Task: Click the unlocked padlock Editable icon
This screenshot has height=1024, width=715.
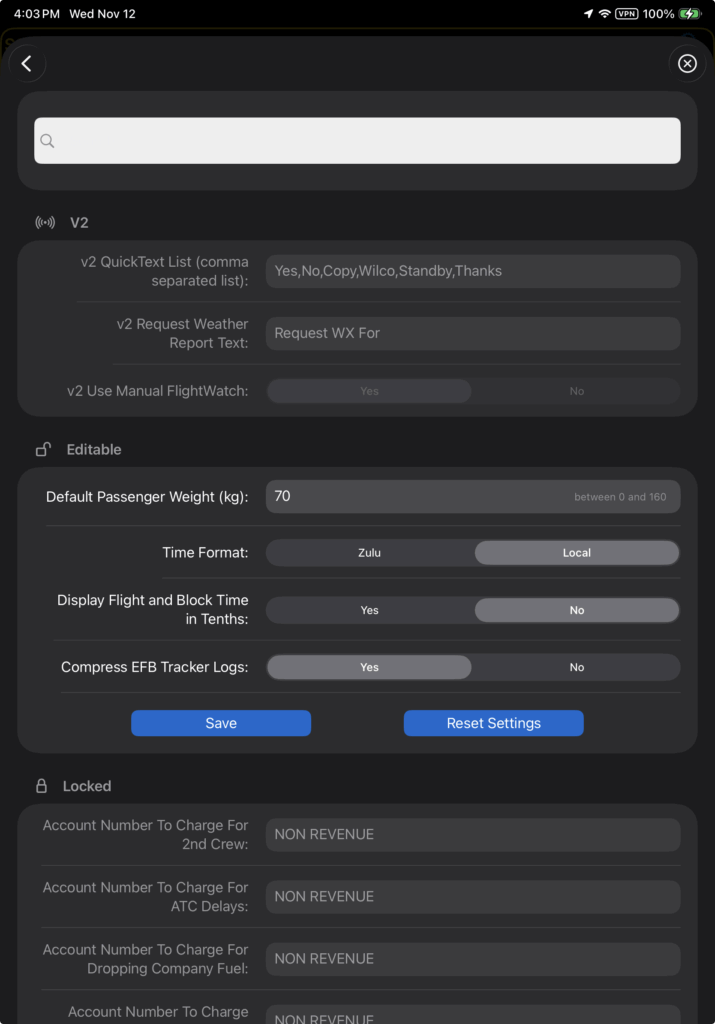Action: click(x=43, y=450)
